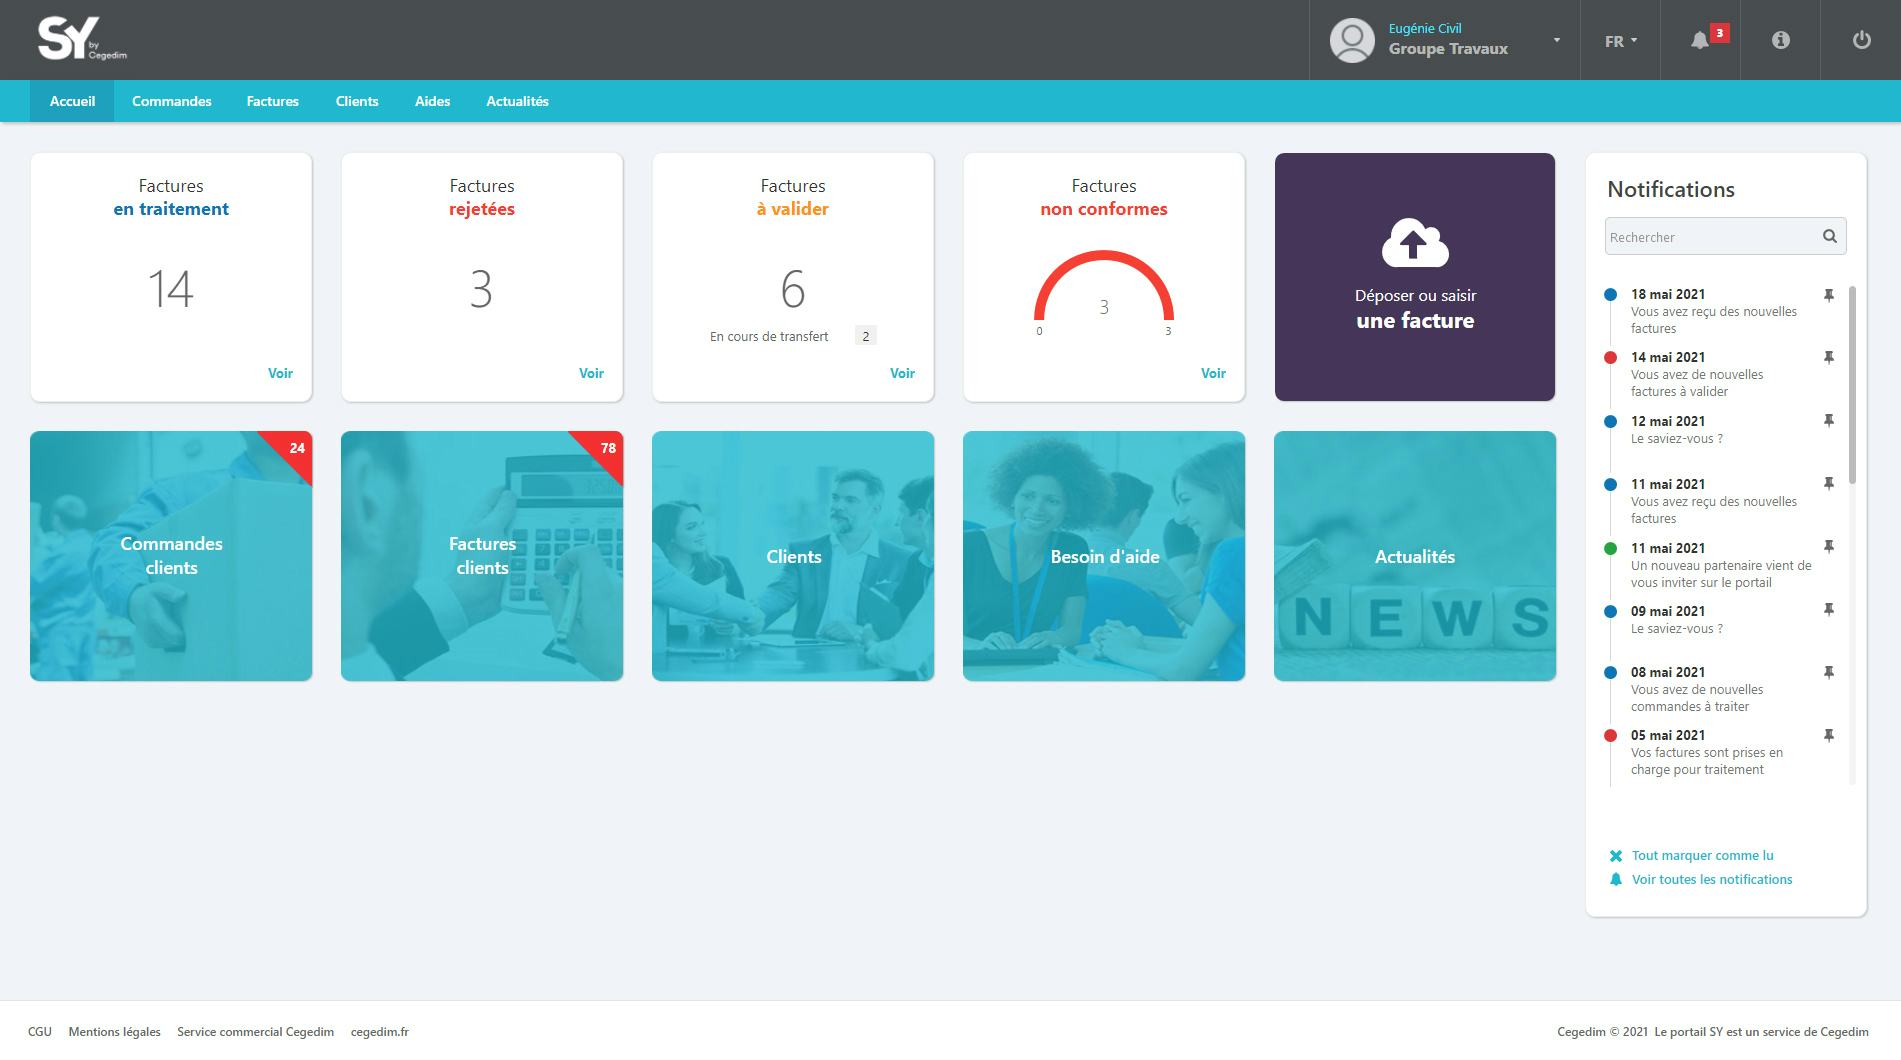Viewport: 1901px width, 1060px height.
Task: Switch to the Commandes tab
Action: [171, 101]
